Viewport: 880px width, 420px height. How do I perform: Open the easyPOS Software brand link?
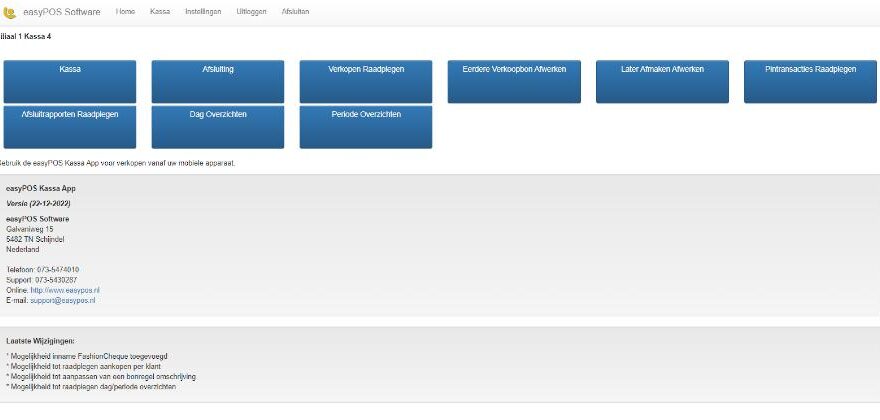pos(62,12)
